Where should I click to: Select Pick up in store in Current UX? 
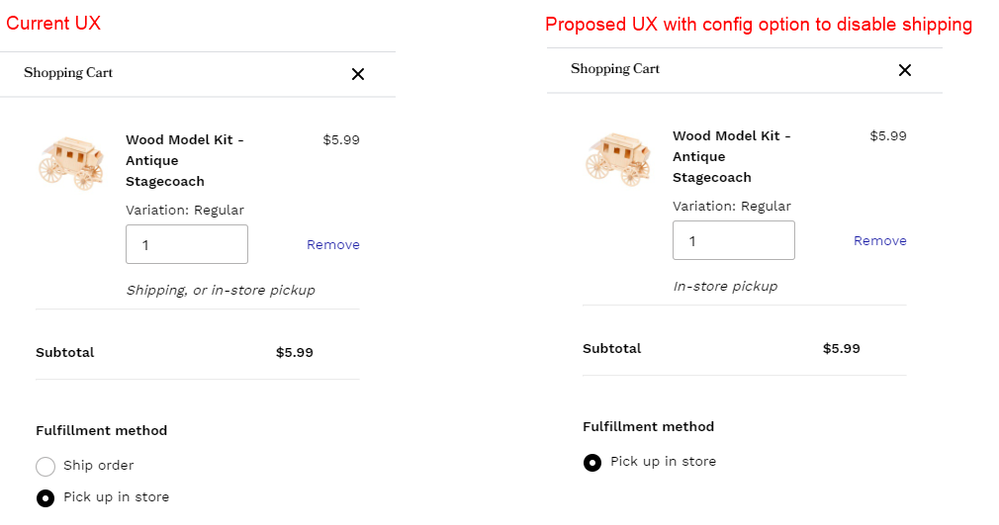coord(46,498)
